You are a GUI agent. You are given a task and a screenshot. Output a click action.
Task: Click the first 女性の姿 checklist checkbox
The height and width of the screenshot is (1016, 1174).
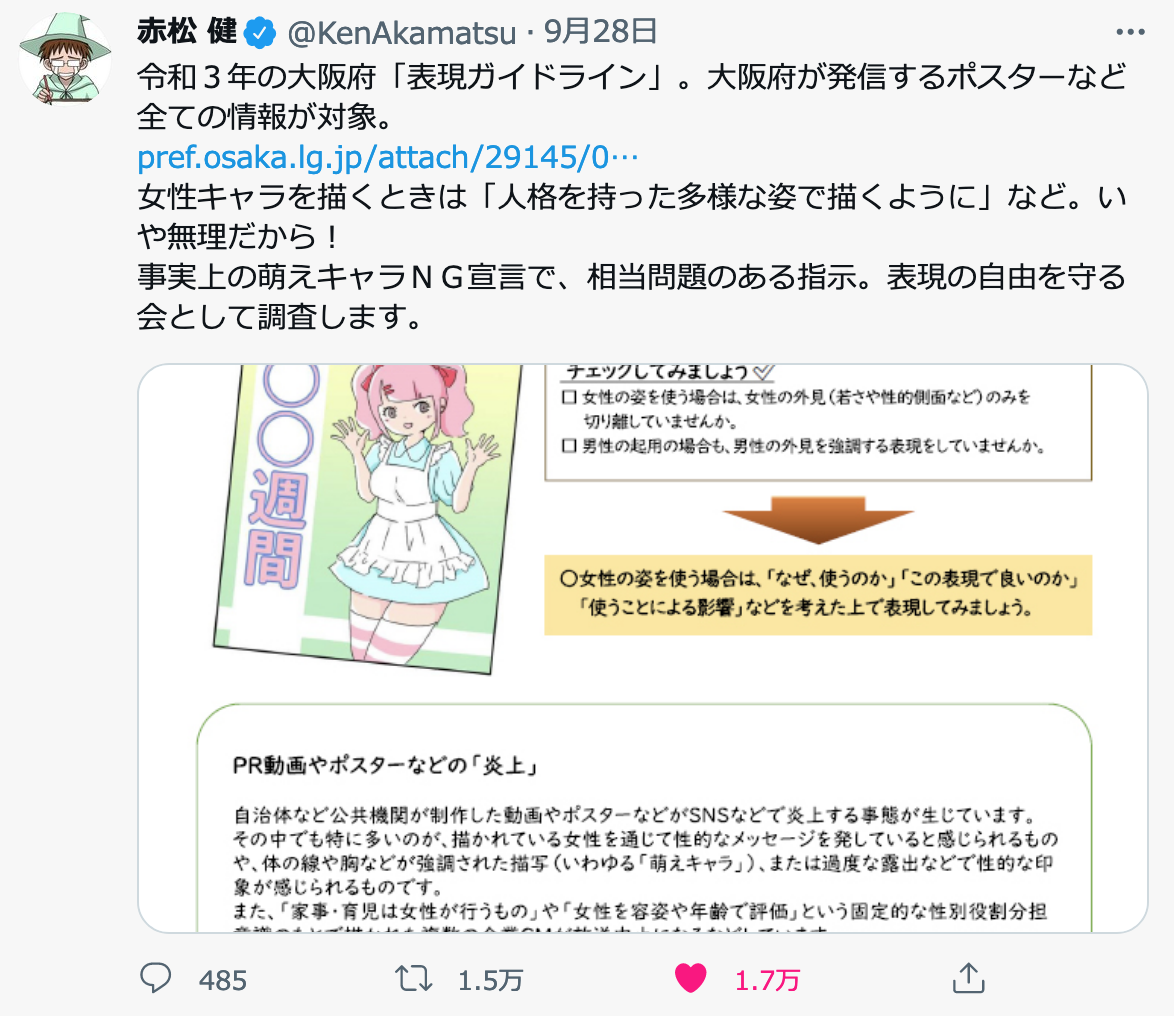click(569, 397)
